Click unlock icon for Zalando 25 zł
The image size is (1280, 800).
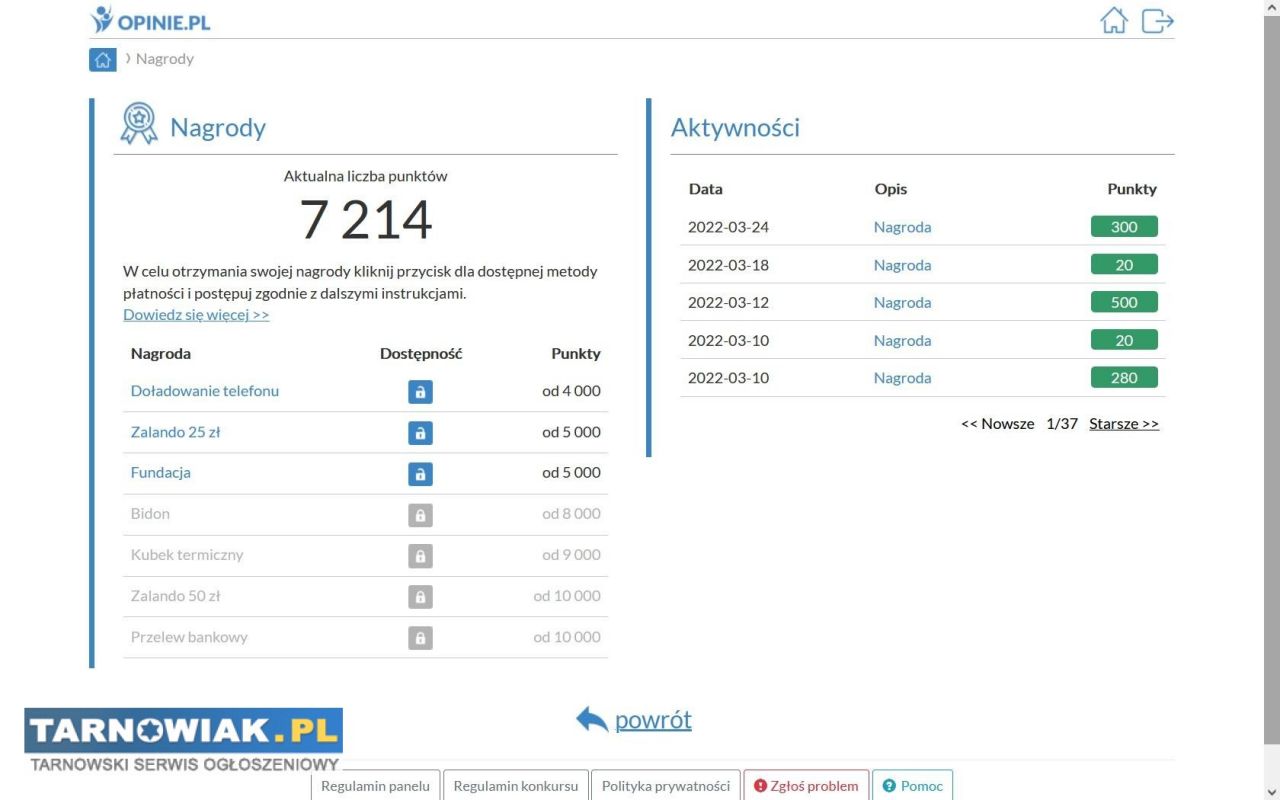(x=420, y=433)
